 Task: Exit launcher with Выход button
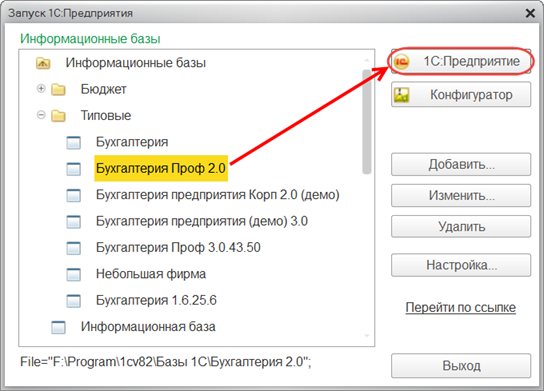(461, 366)
